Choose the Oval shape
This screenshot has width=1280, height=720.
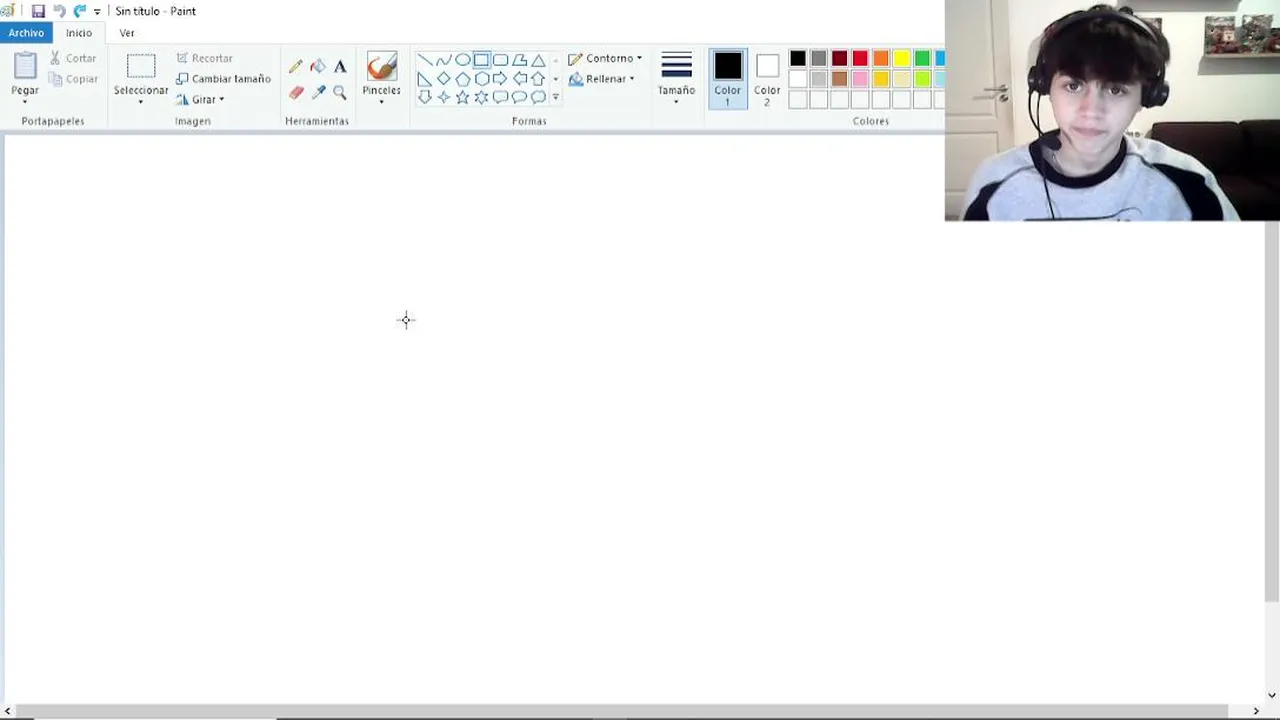[463, 60]
